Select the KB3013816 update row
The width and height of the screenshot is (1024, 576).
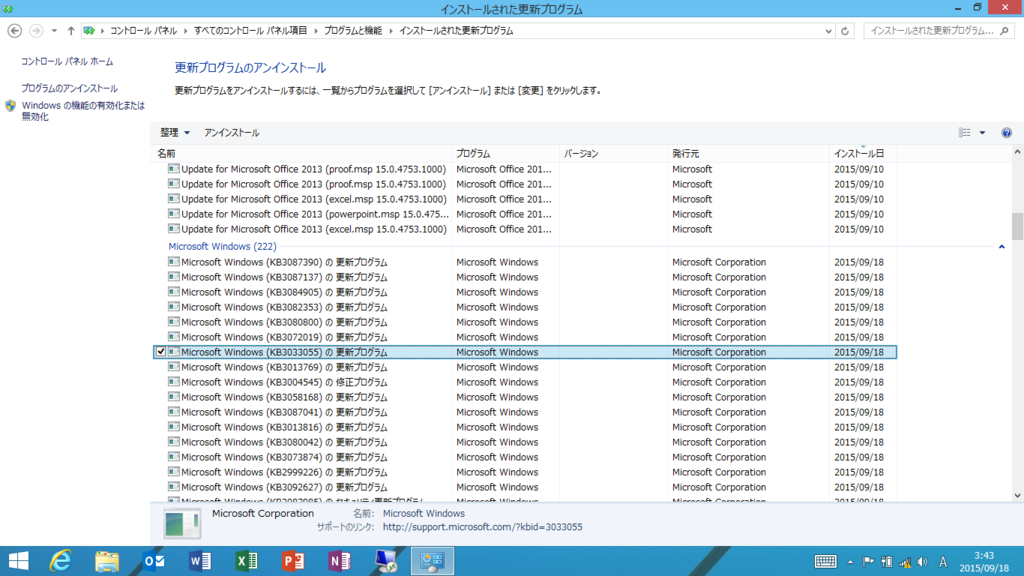tap(524, 427)
